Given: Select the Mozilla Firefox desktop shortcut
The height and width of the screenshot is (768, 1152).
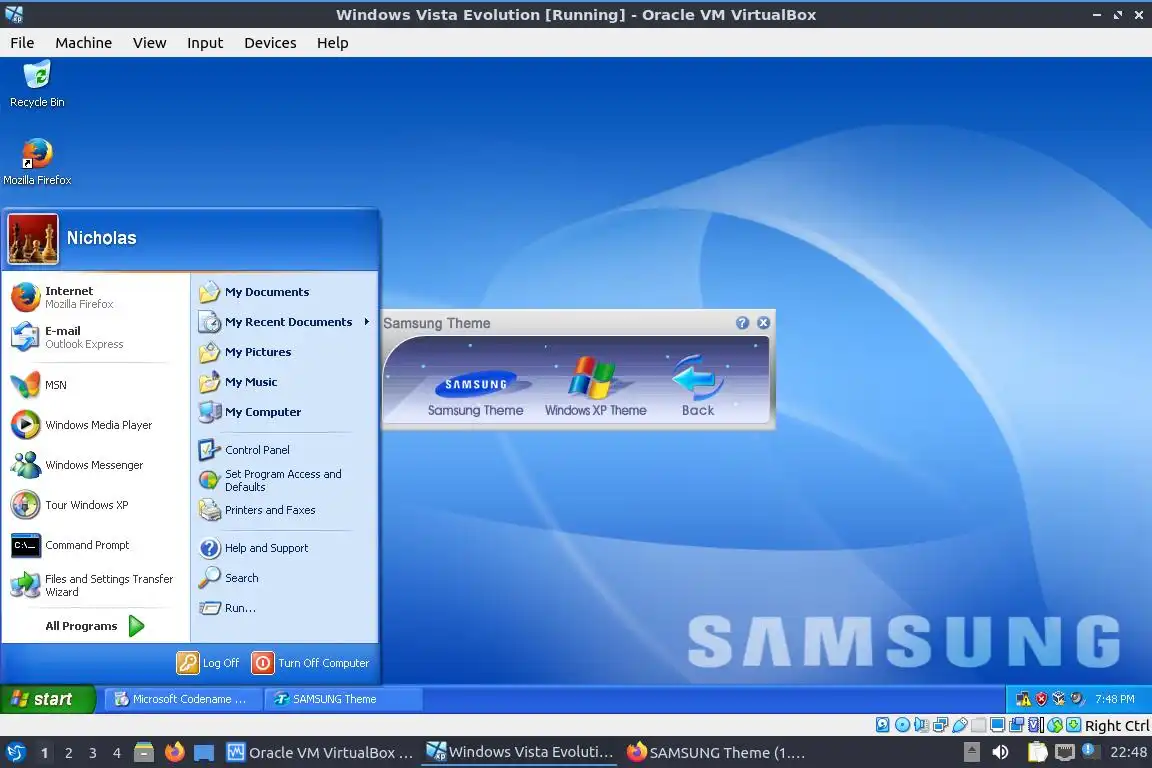Looking at the screenshot, I should (37, 162).
